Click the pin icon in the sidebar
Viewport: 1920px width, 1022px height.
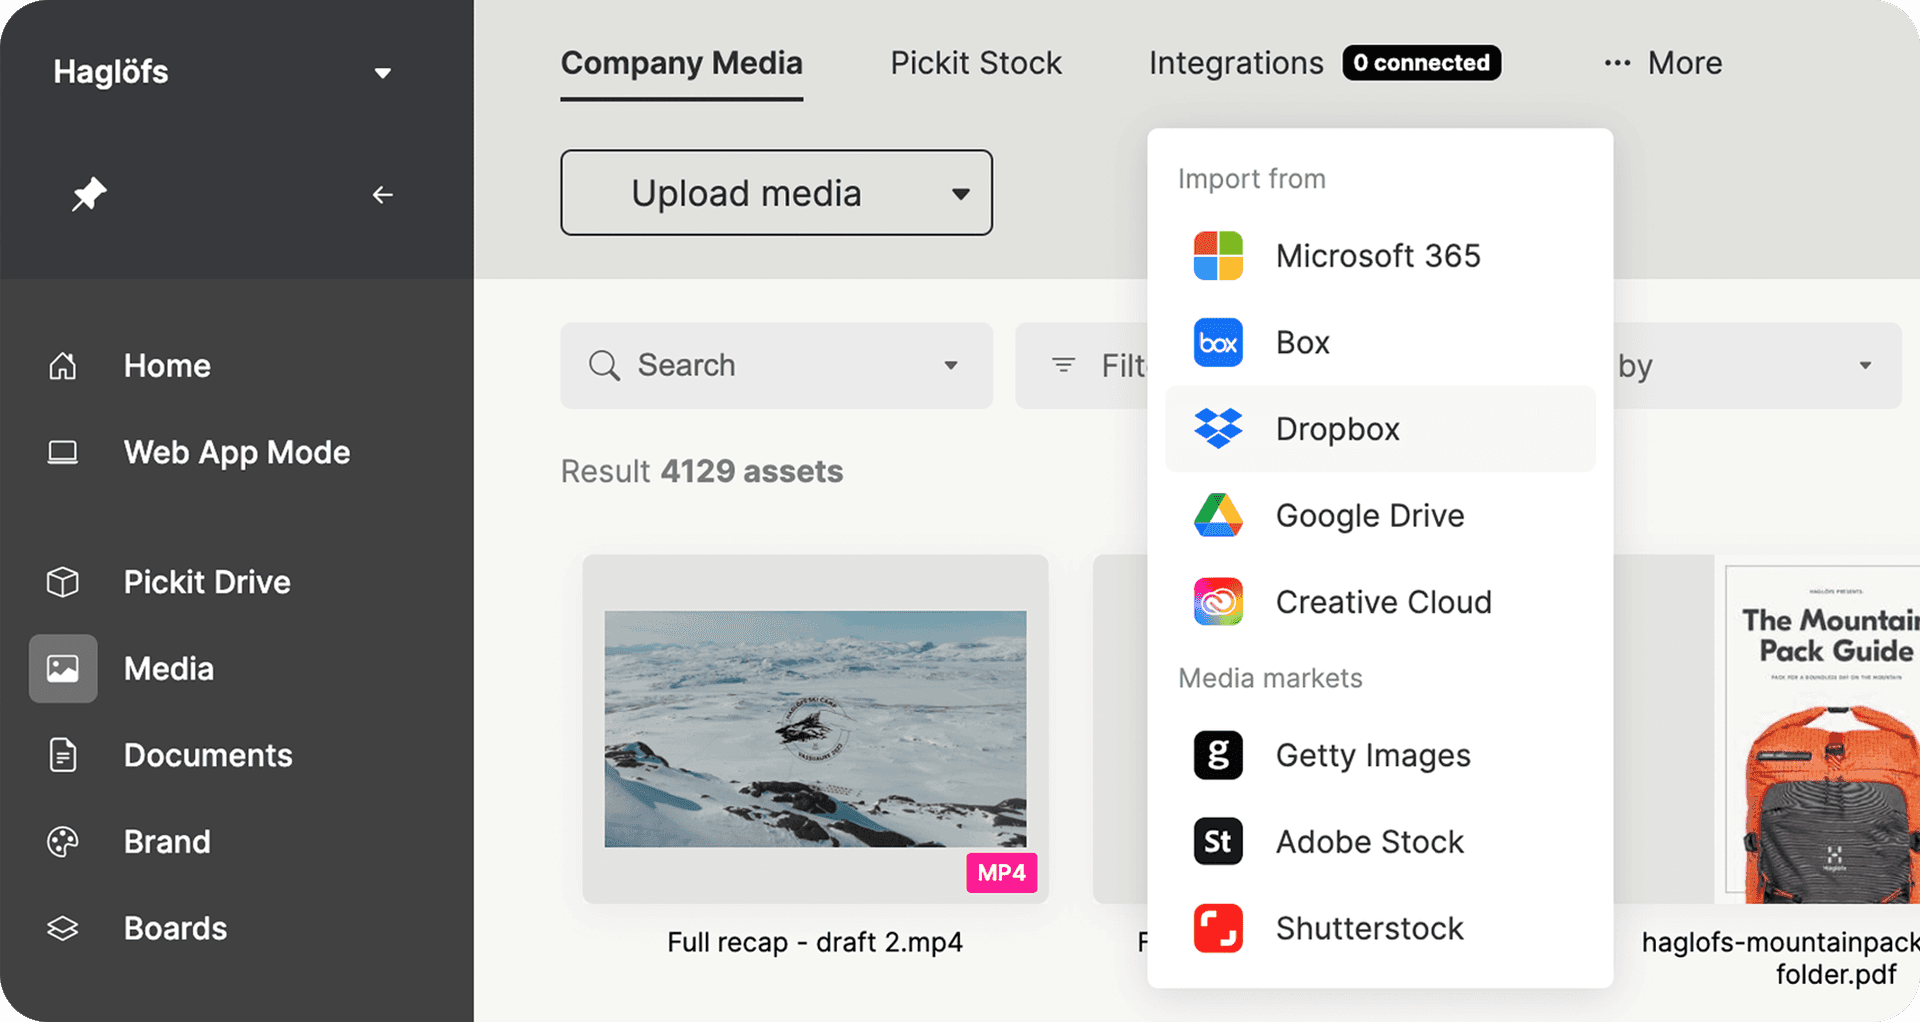tap(89, 194)
